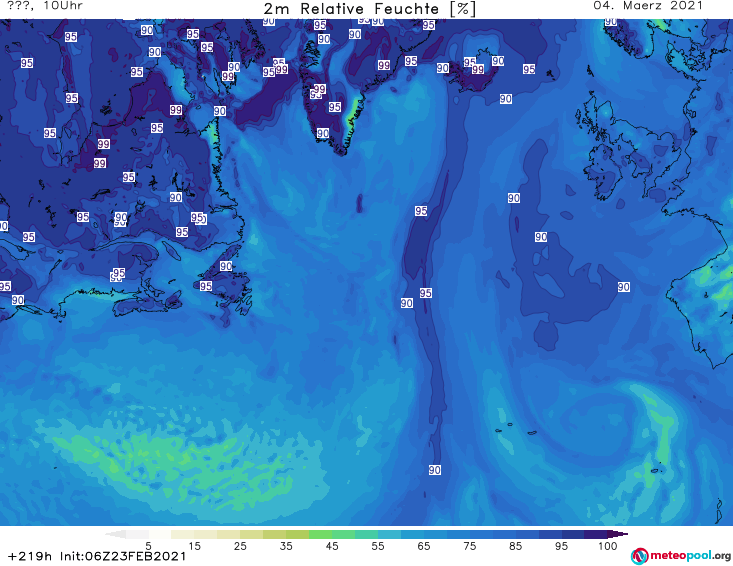The width and height of the screenshot is (733, 566).
Task: Pick the darkest purple colorbar segment at 100
Action: click(x=596, y=534)
